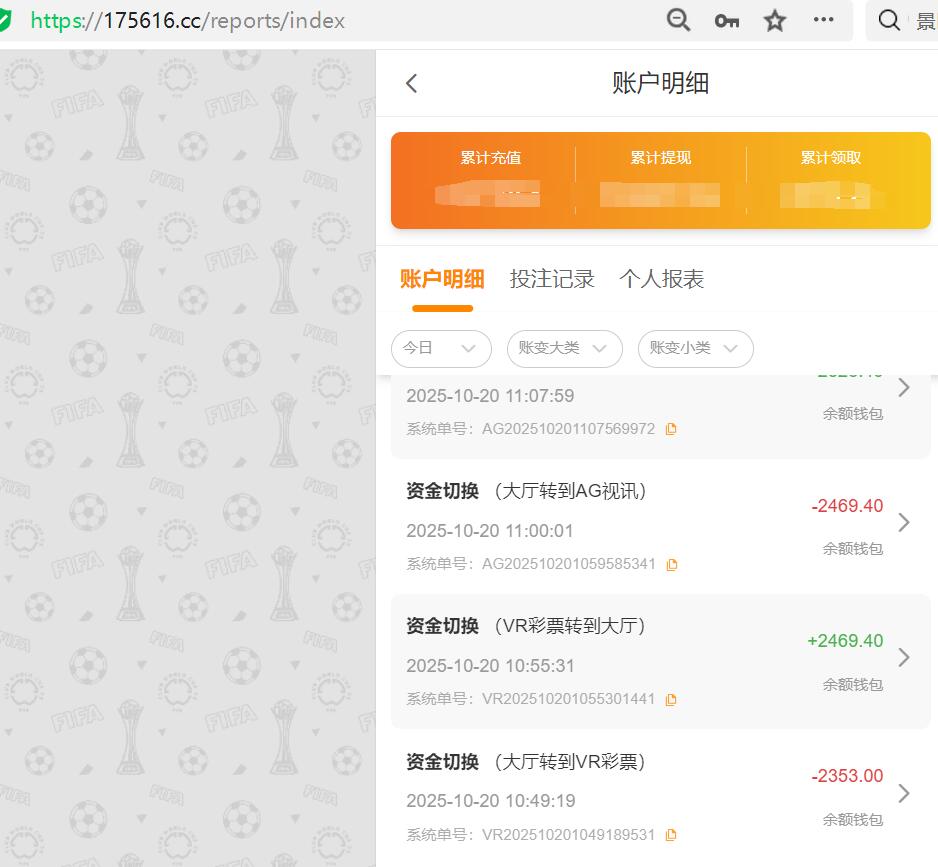Image resolution: width=938 pixels, height=867 pixels.
Task: Switch to the 投注记录 tab
Action: click(x=553, y=280)
